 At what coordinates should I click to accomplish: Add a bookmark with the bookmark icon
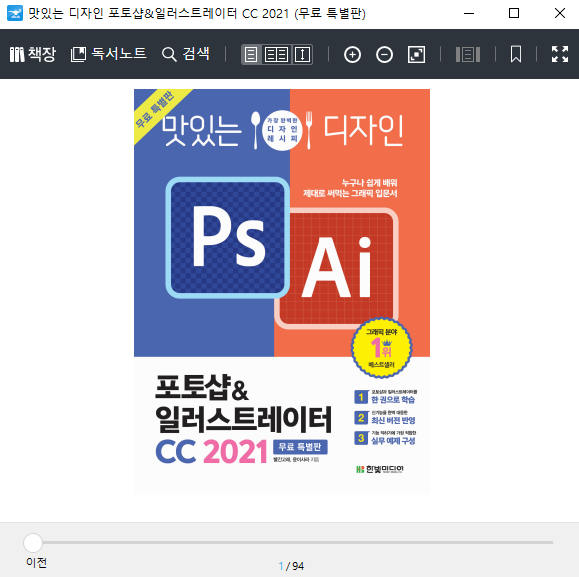click(x=516, y=54)
